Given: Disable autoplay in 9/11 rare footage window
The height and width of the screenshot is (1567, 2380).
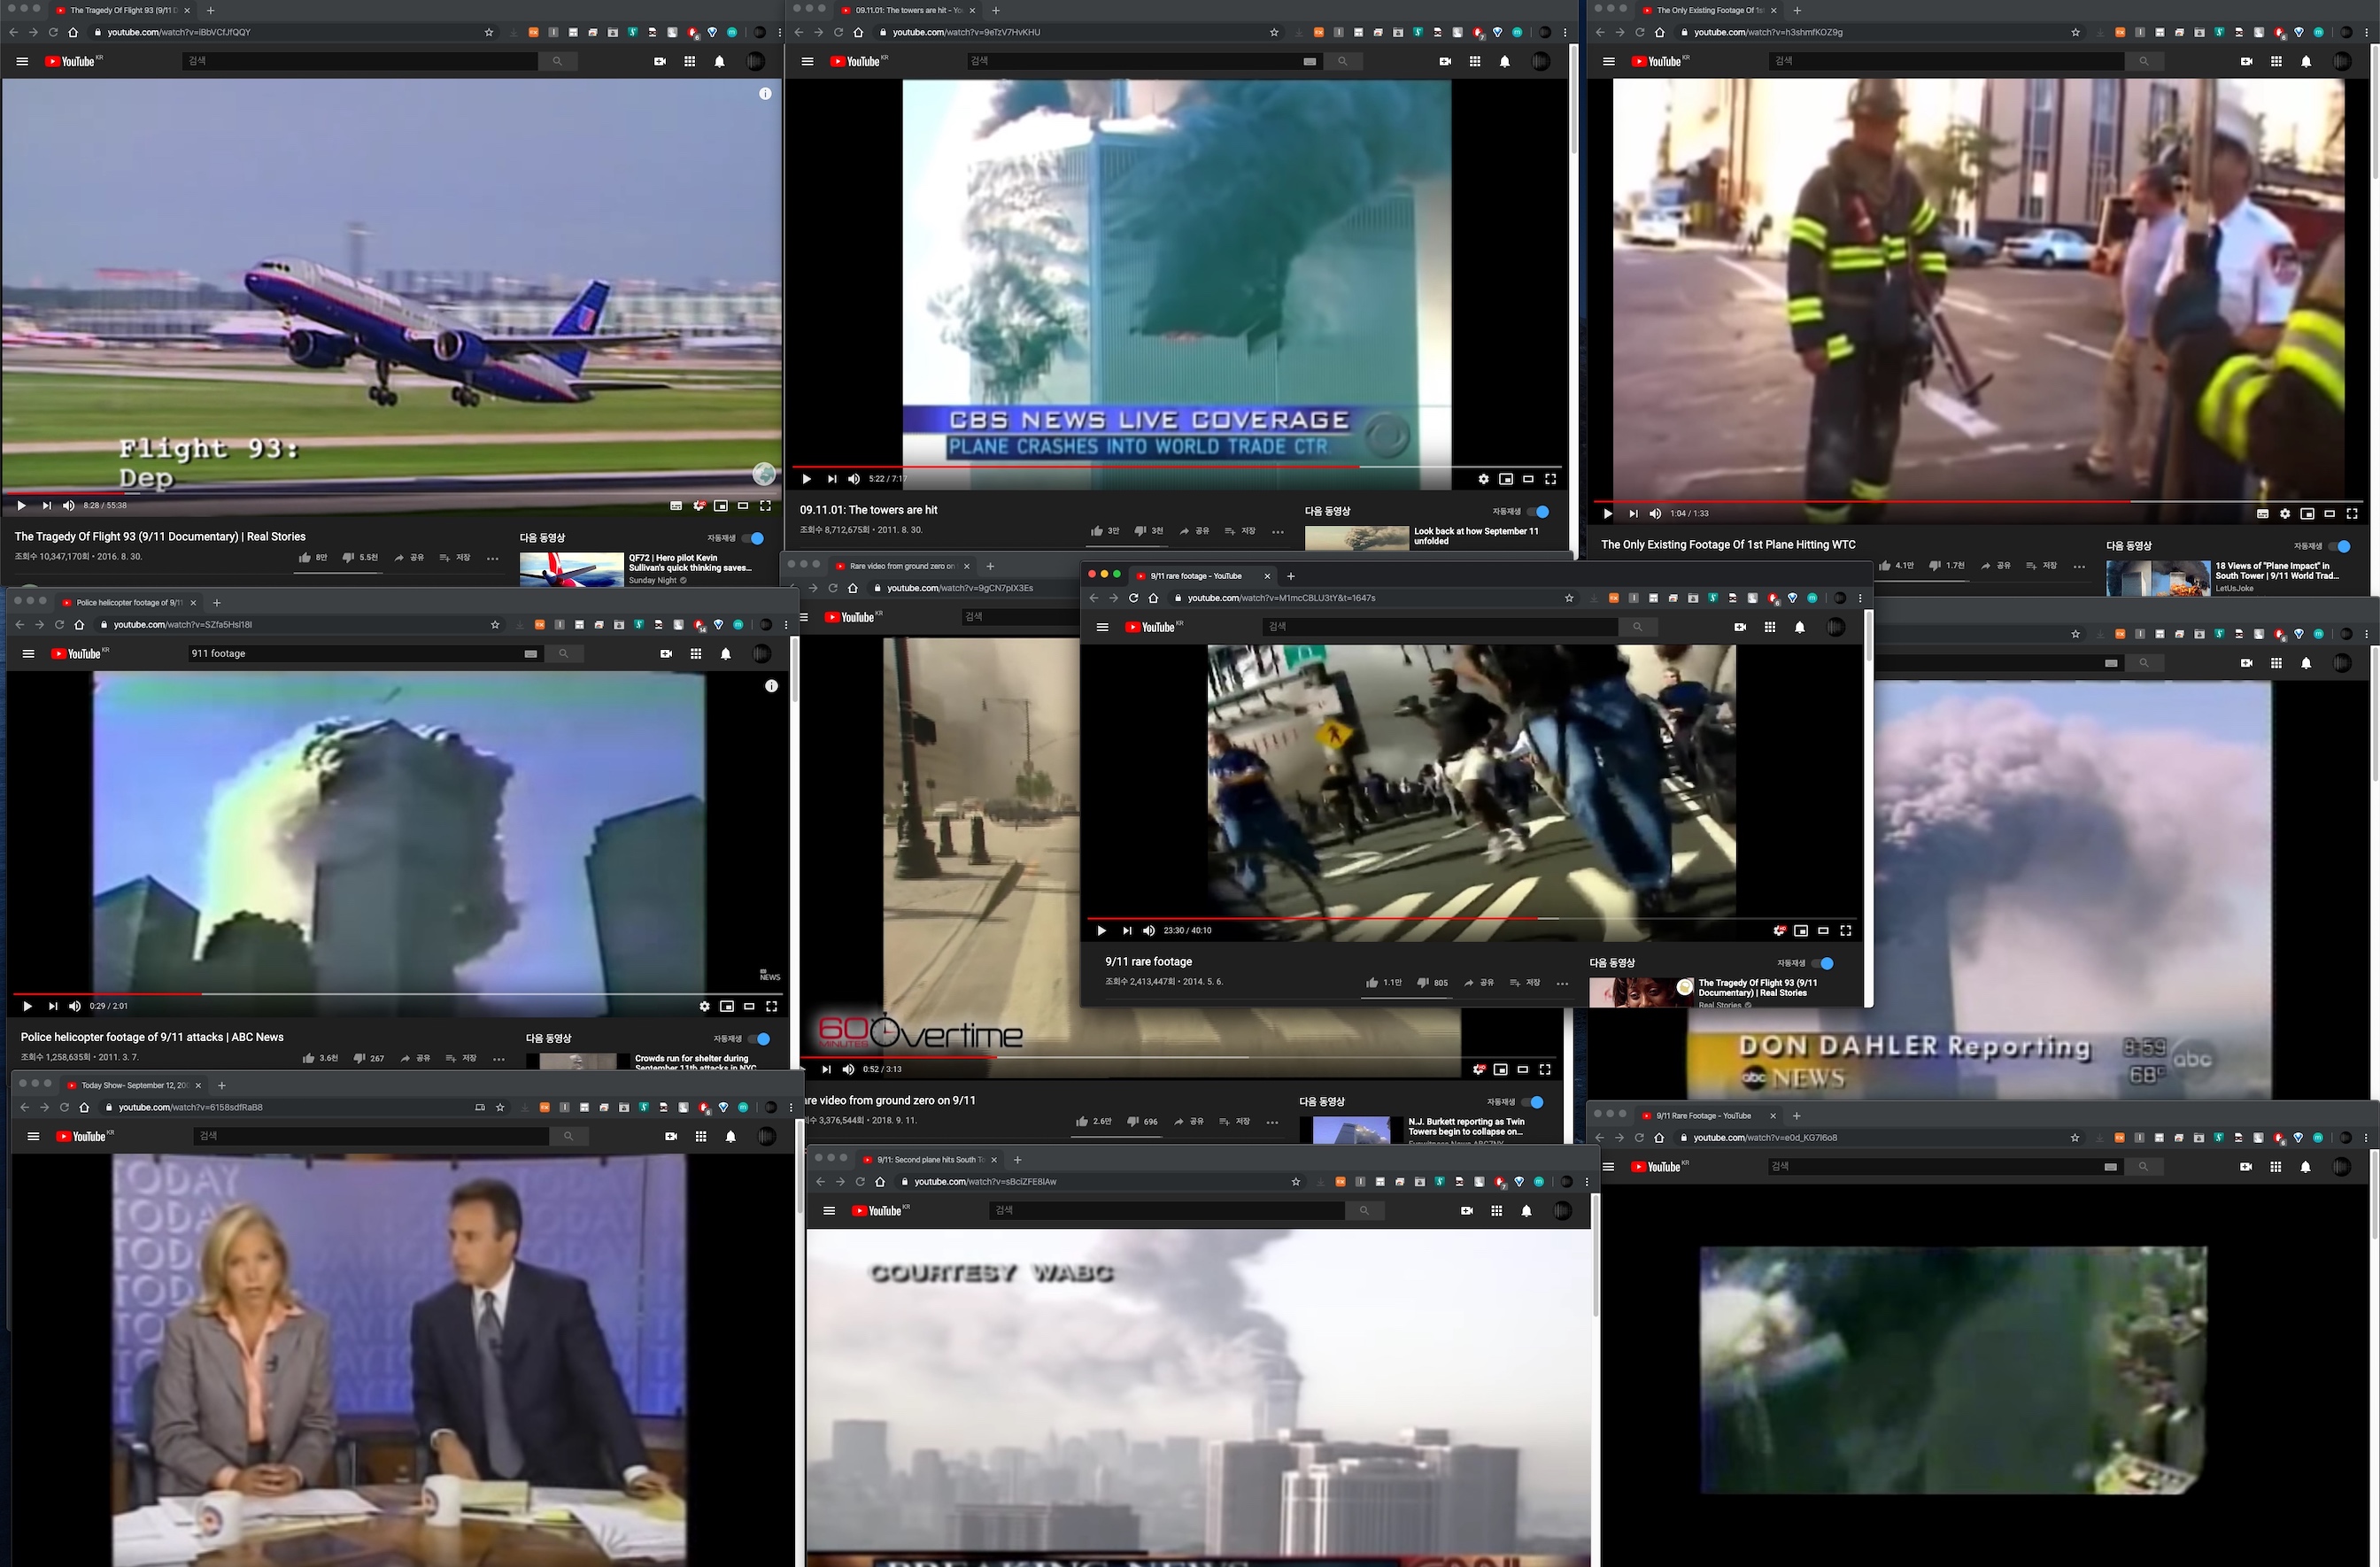Looking at the screenshot, I should (x=1823, y=964).
